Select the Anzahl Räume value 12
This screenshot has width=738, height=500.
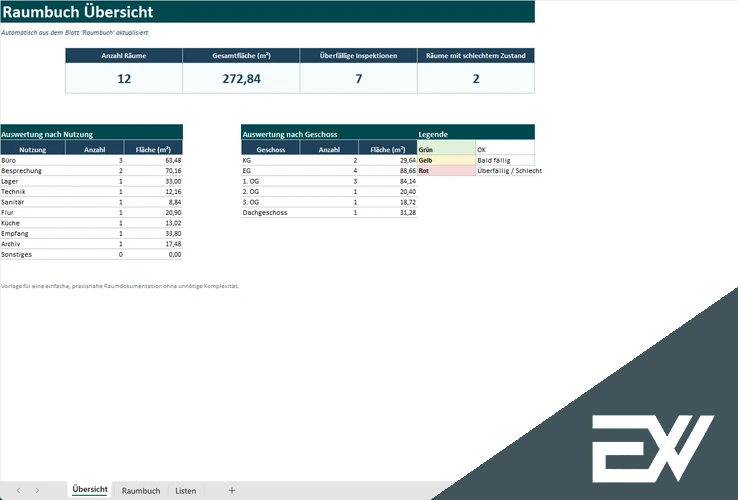point(124,78)
